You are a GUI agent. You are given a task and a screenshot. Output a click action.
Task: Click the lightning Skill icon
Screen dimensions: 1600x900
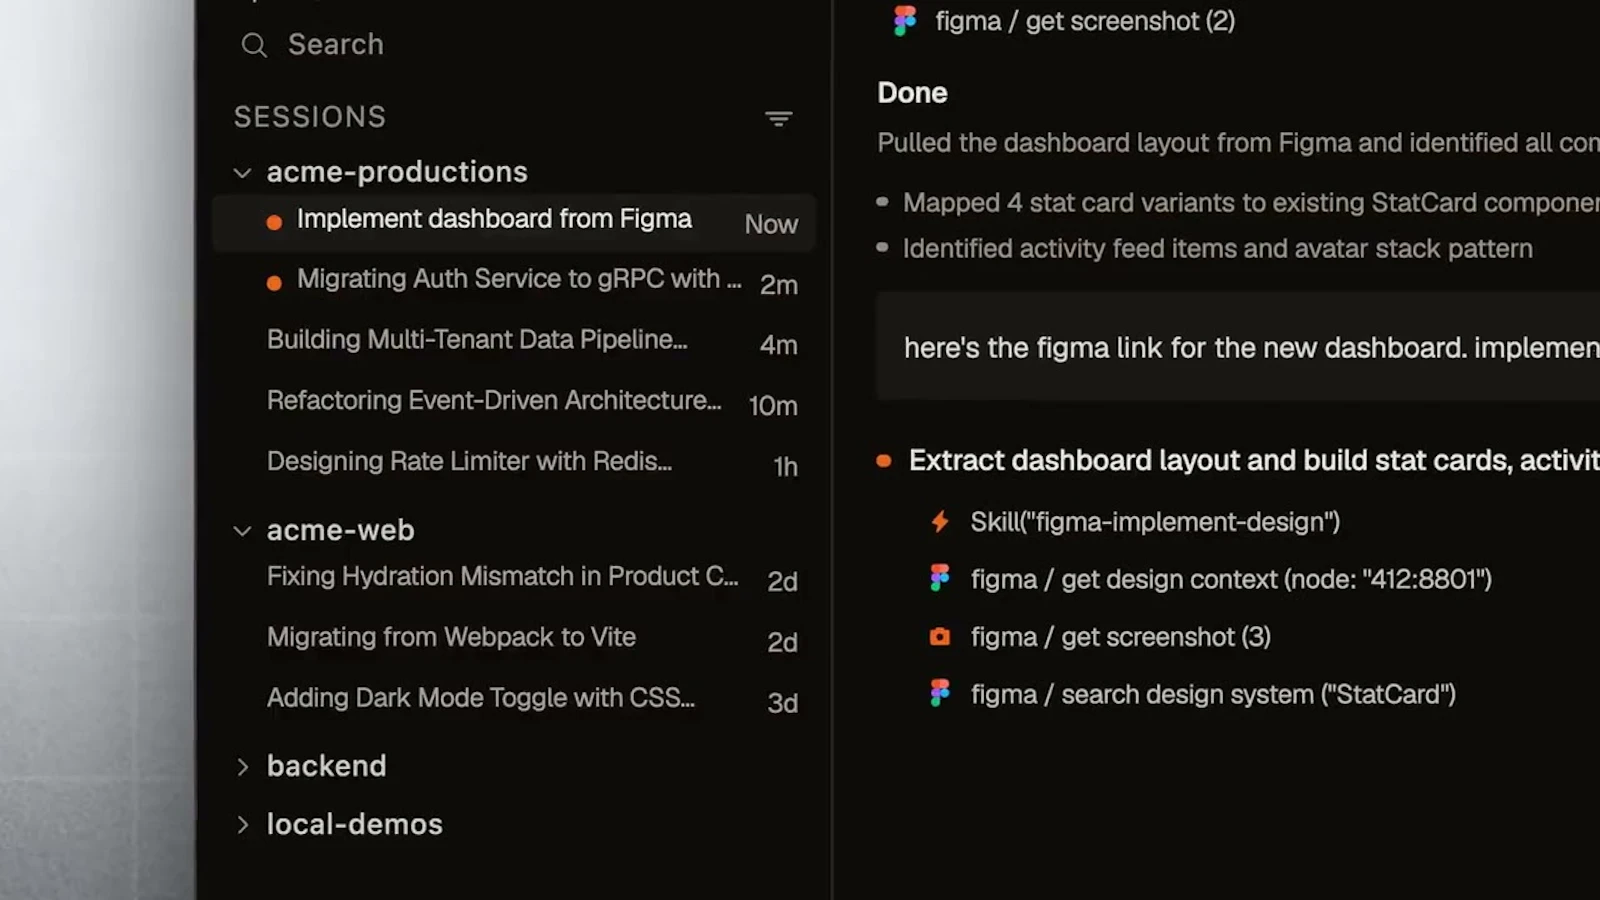click(938, 521)
